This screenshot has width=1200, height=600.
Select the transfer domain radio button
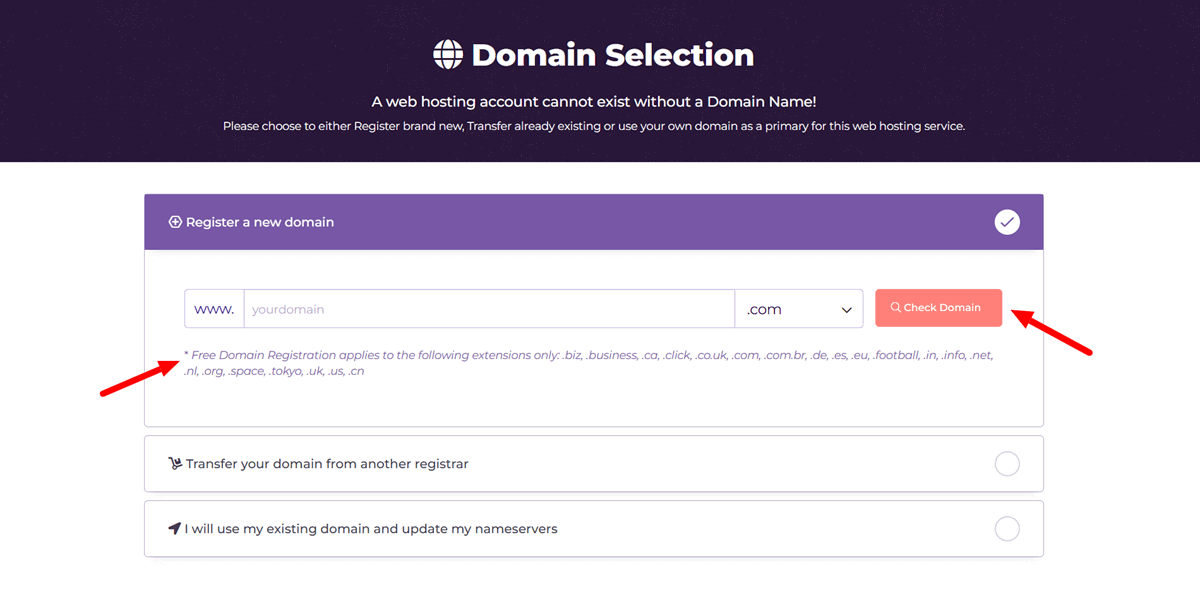(1007, 463)
